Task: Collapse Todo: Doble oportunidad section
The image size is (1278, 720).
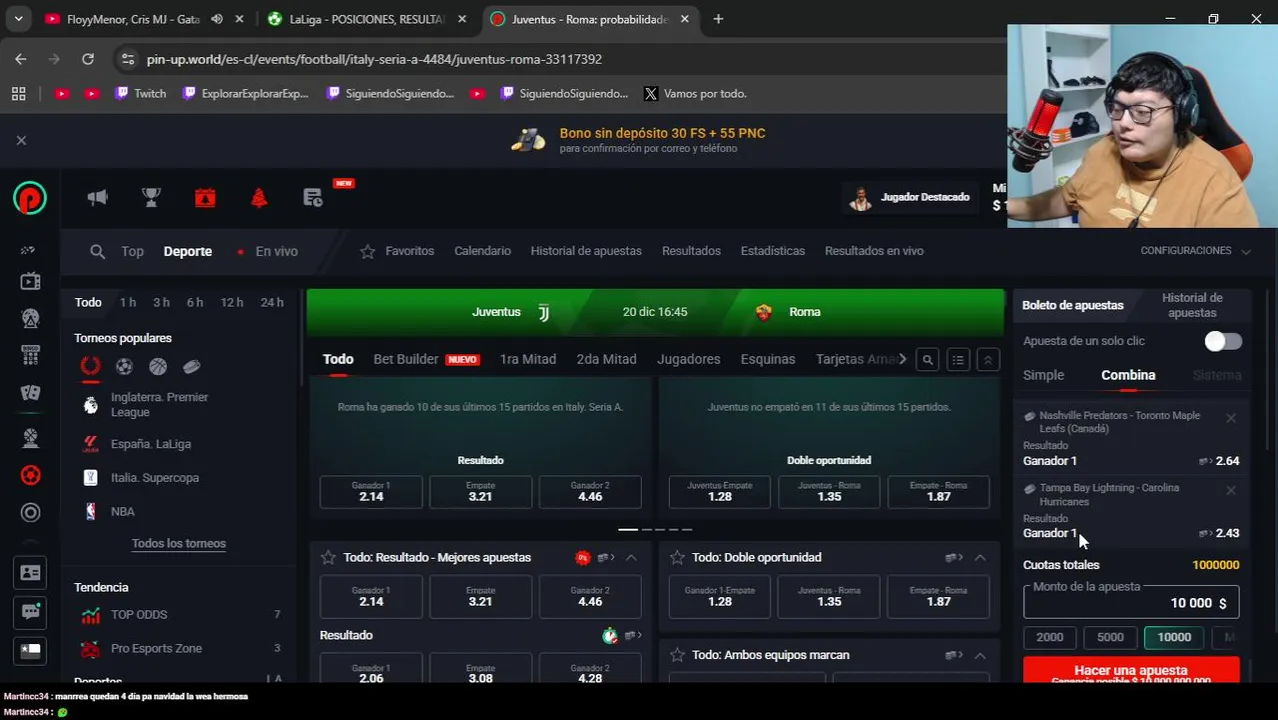Action: pyautogui.click(x=980, y=557)
